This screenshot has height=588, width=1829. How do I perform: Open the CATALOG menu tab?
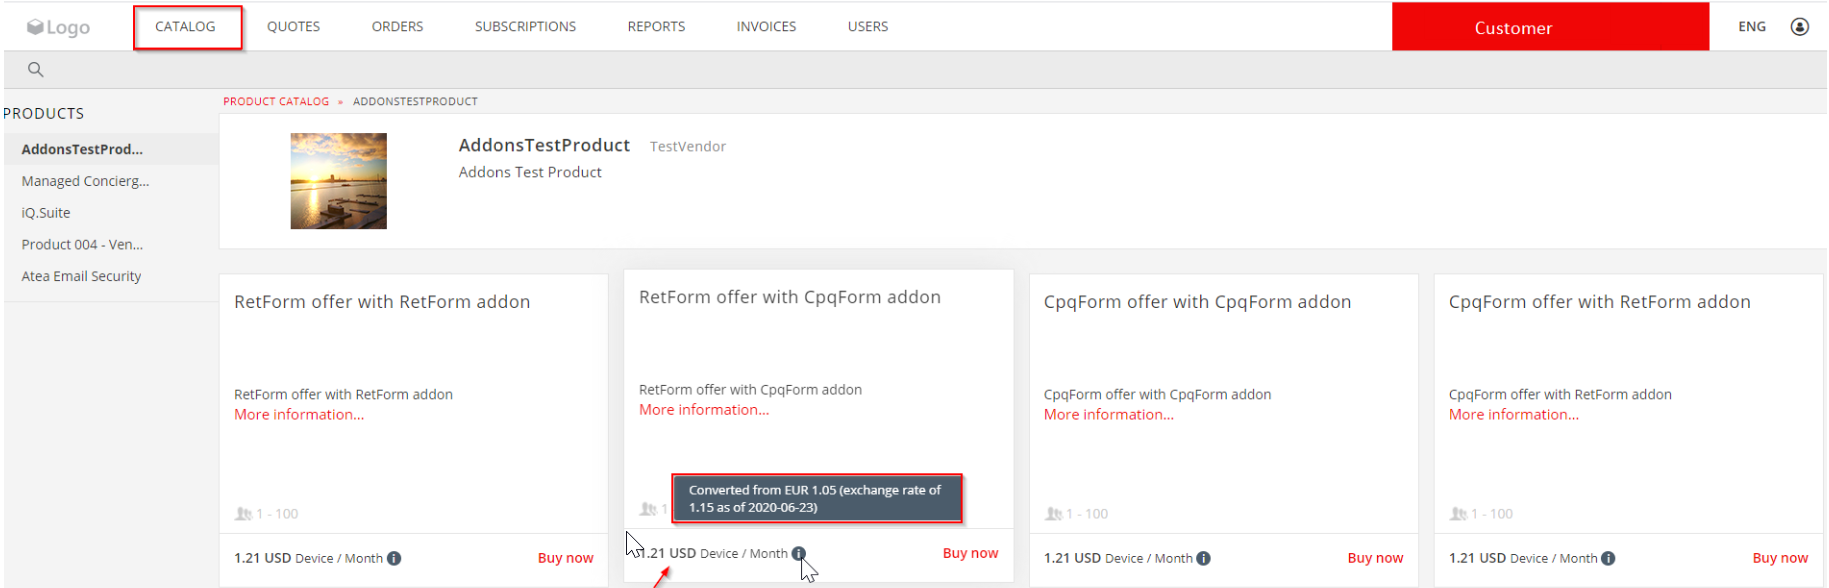[187, 27]
